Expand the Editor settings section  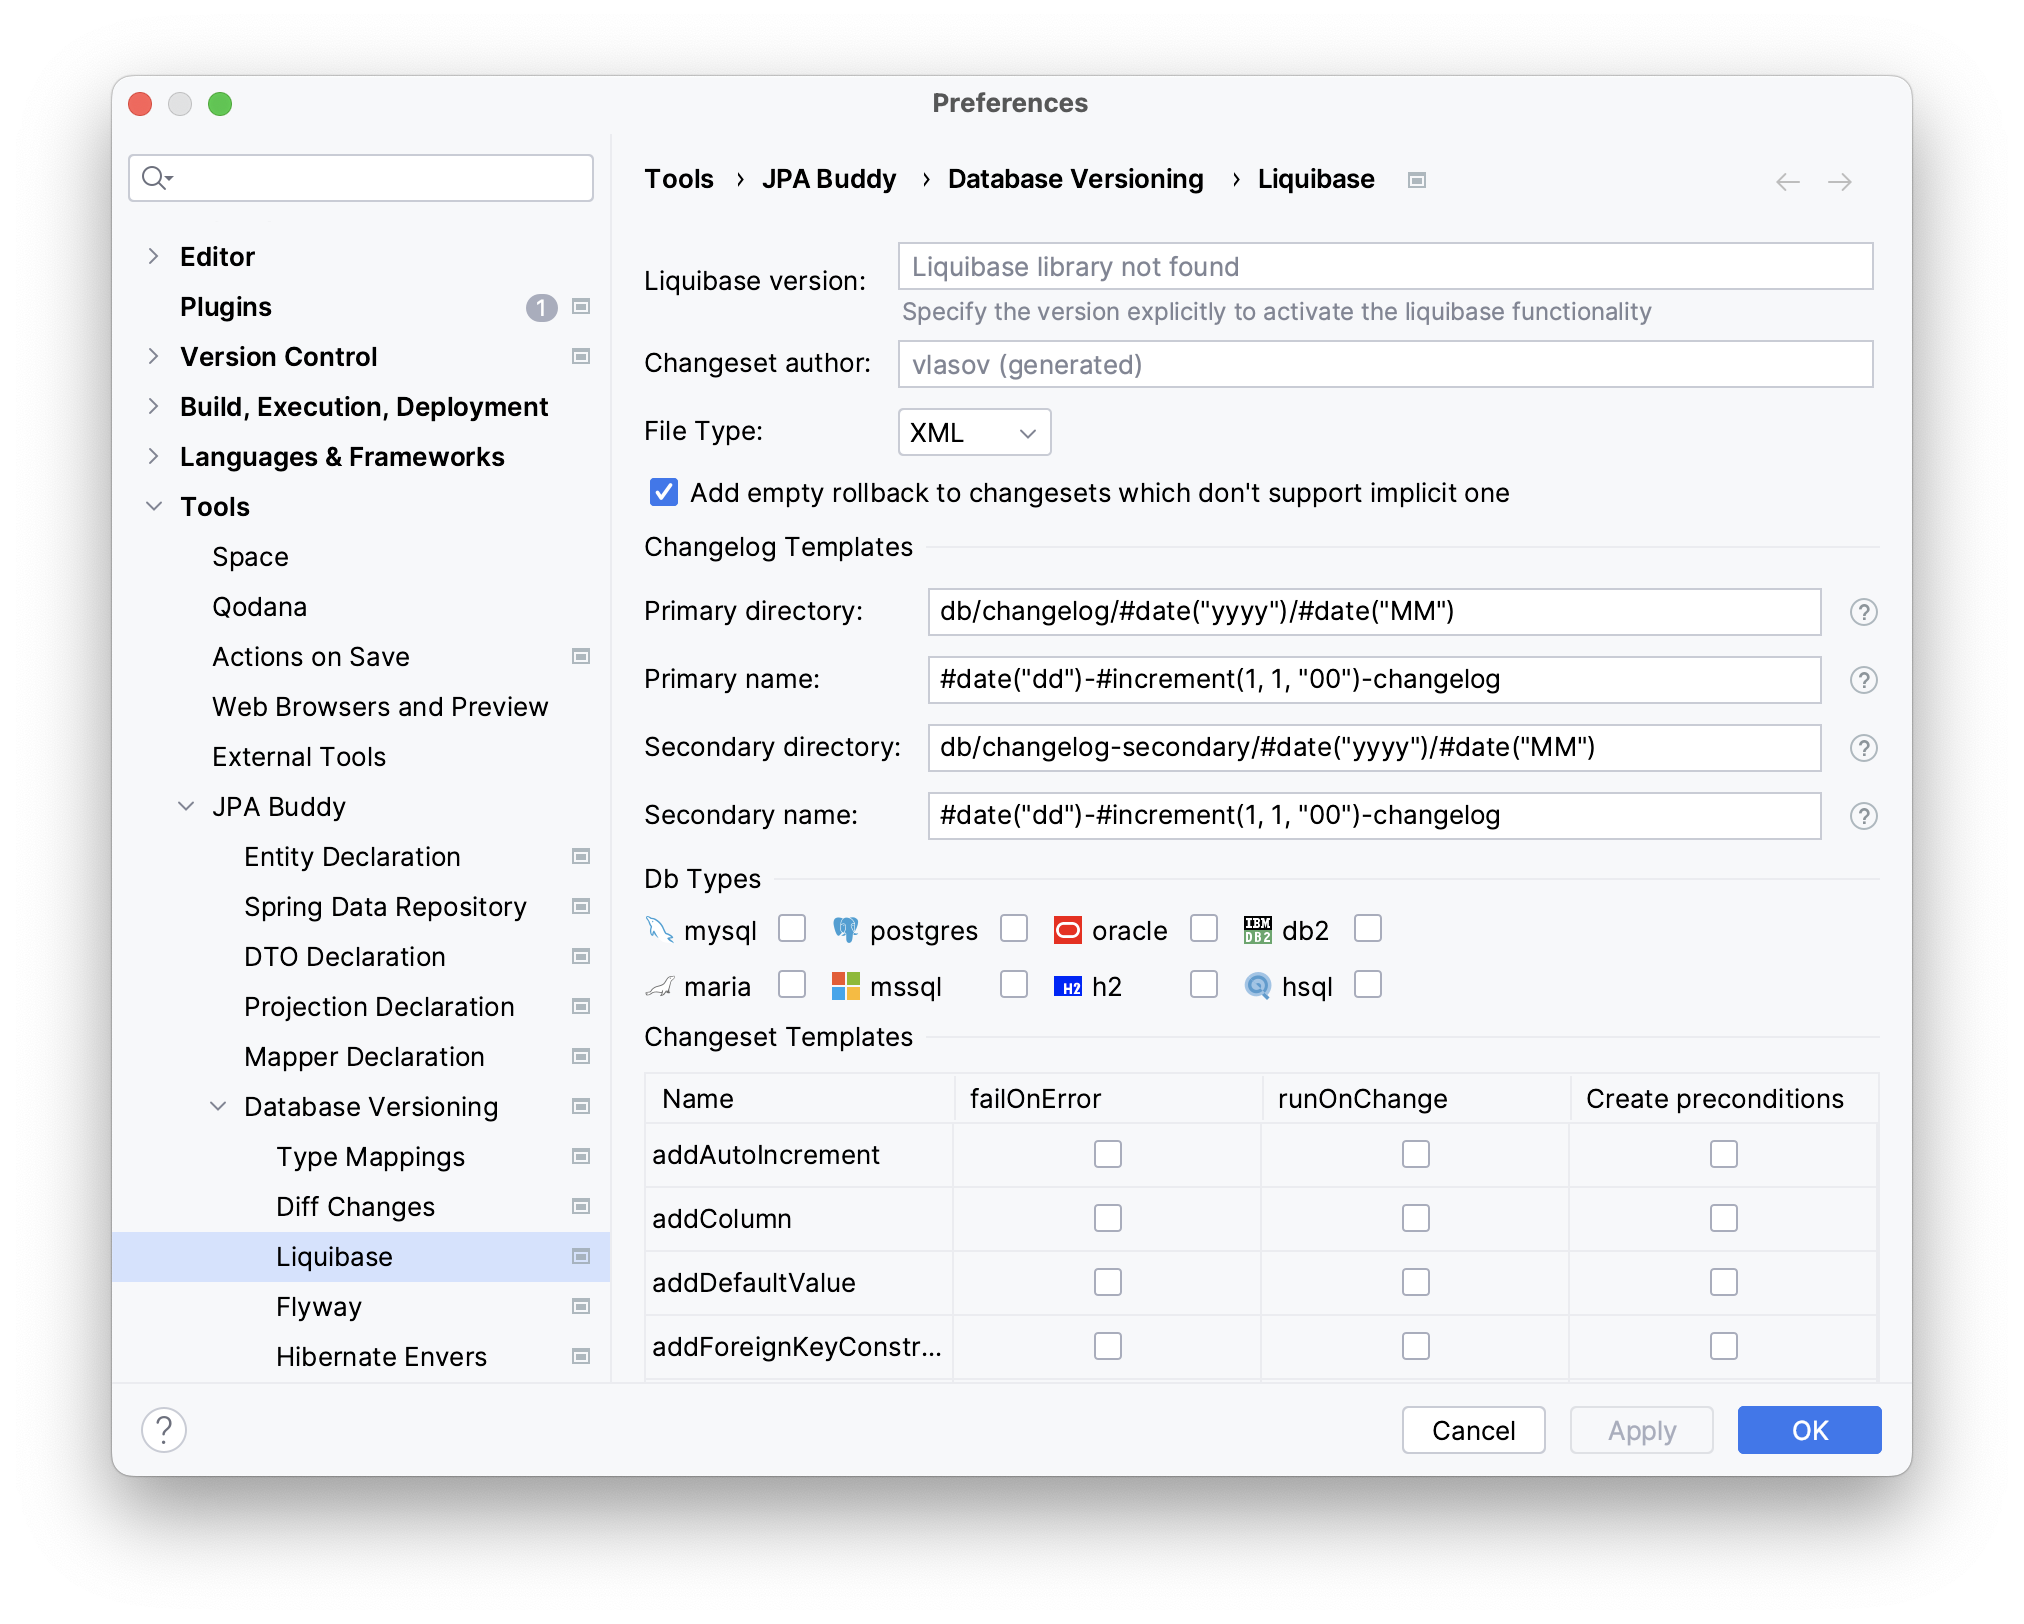tap(153, 256)
